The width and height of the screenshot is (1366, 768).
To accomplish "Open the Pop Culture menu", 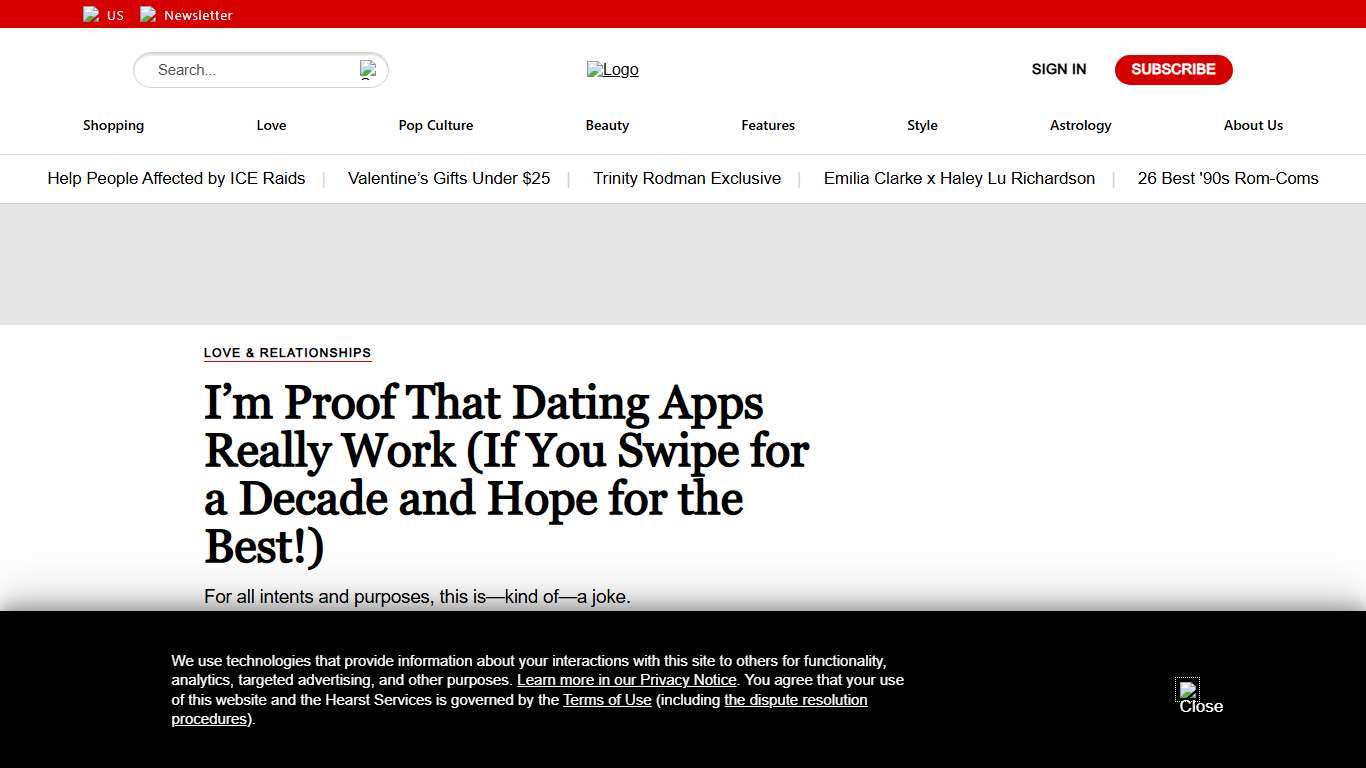I will (x=436, y=125).
